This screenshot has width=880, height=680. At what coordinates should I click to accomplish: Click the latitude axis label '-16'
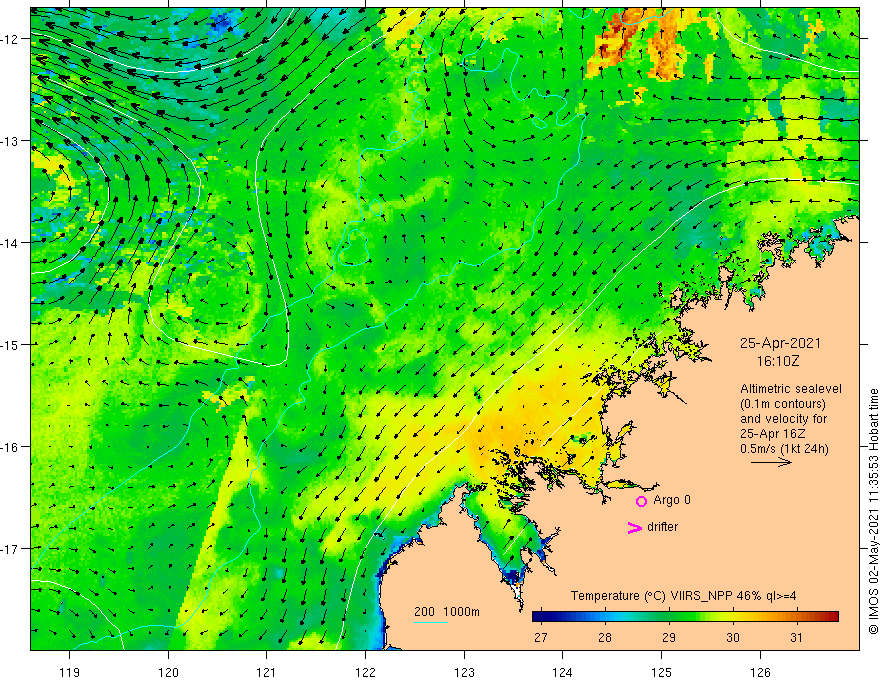point(10,447)
